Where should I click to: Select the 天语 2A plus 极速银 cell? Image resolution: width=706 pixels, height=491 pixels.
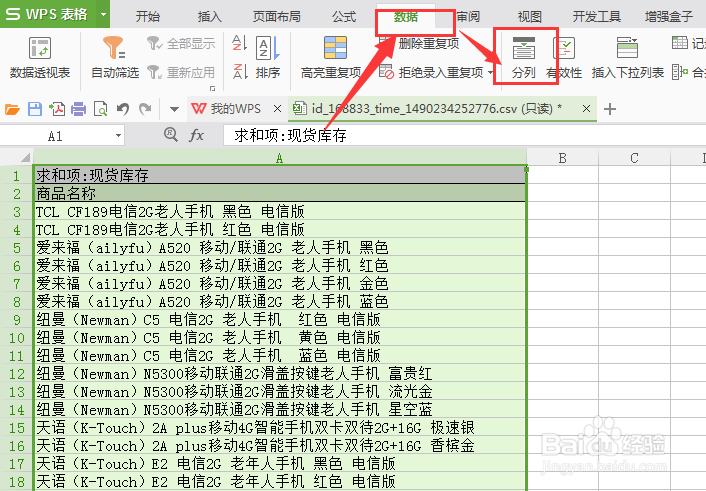280,427
